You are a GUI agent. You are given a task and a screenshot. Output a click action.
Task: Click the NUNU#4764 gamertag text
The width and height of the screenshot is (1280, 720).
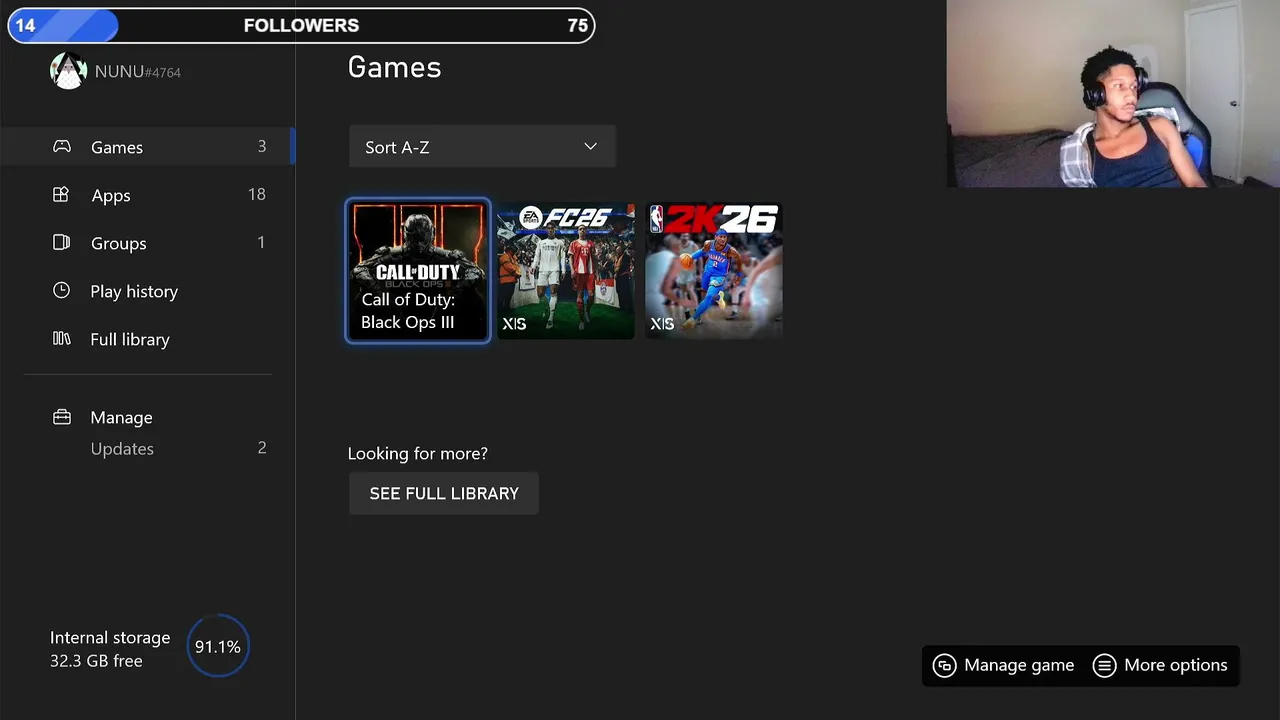click(138, 72)
